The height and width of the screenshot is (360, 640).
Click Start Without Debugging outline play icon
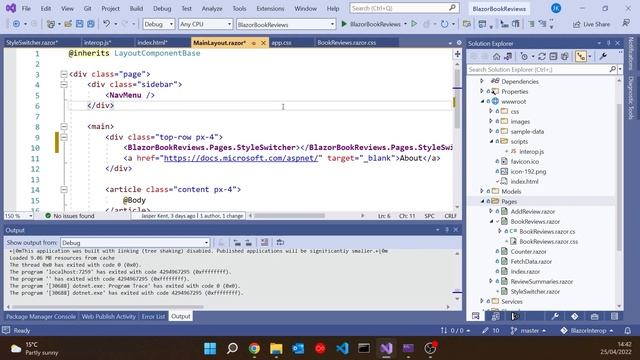pos(414,24)
